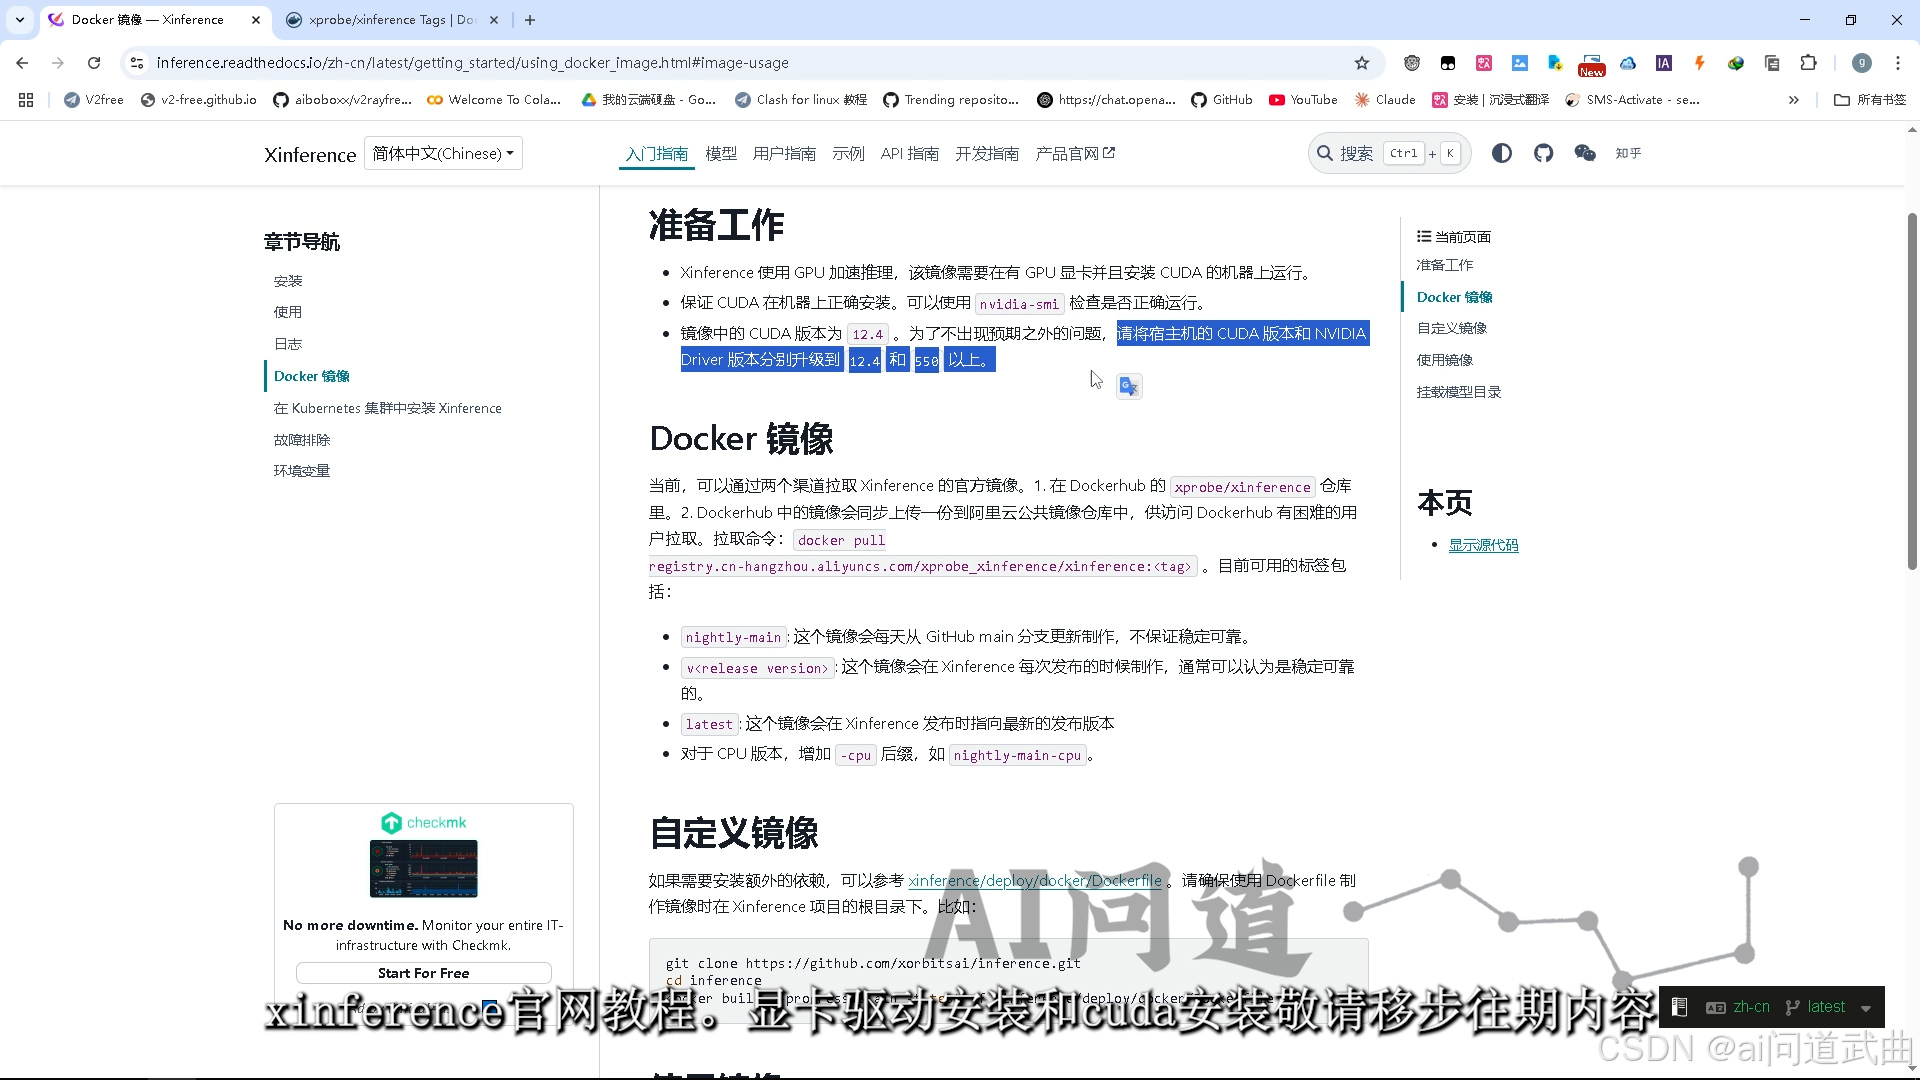
Task: Open the tab search dropdown arrow
Action: tap(19, 20)
